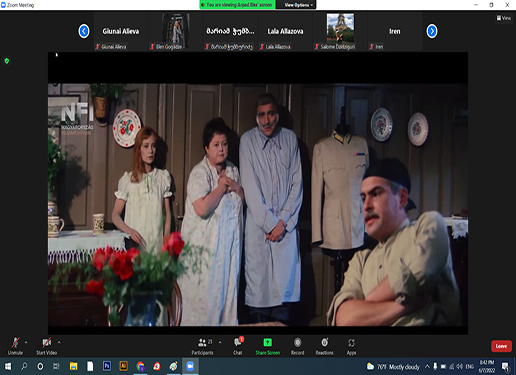
Task: Open audio options arrow next to Unmute
Action: tap(26, 342)
